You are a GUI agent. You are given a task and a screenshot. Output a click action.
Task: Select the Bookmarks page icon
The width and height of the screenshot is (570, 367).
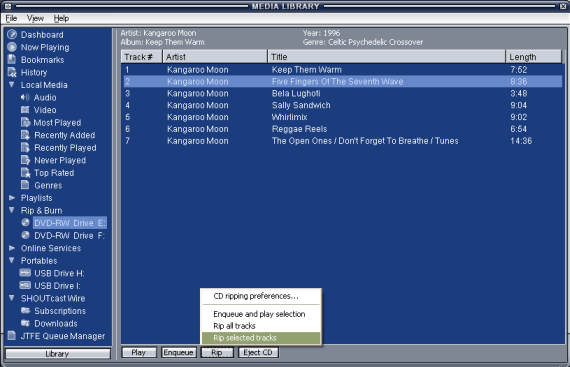point(12,59)
